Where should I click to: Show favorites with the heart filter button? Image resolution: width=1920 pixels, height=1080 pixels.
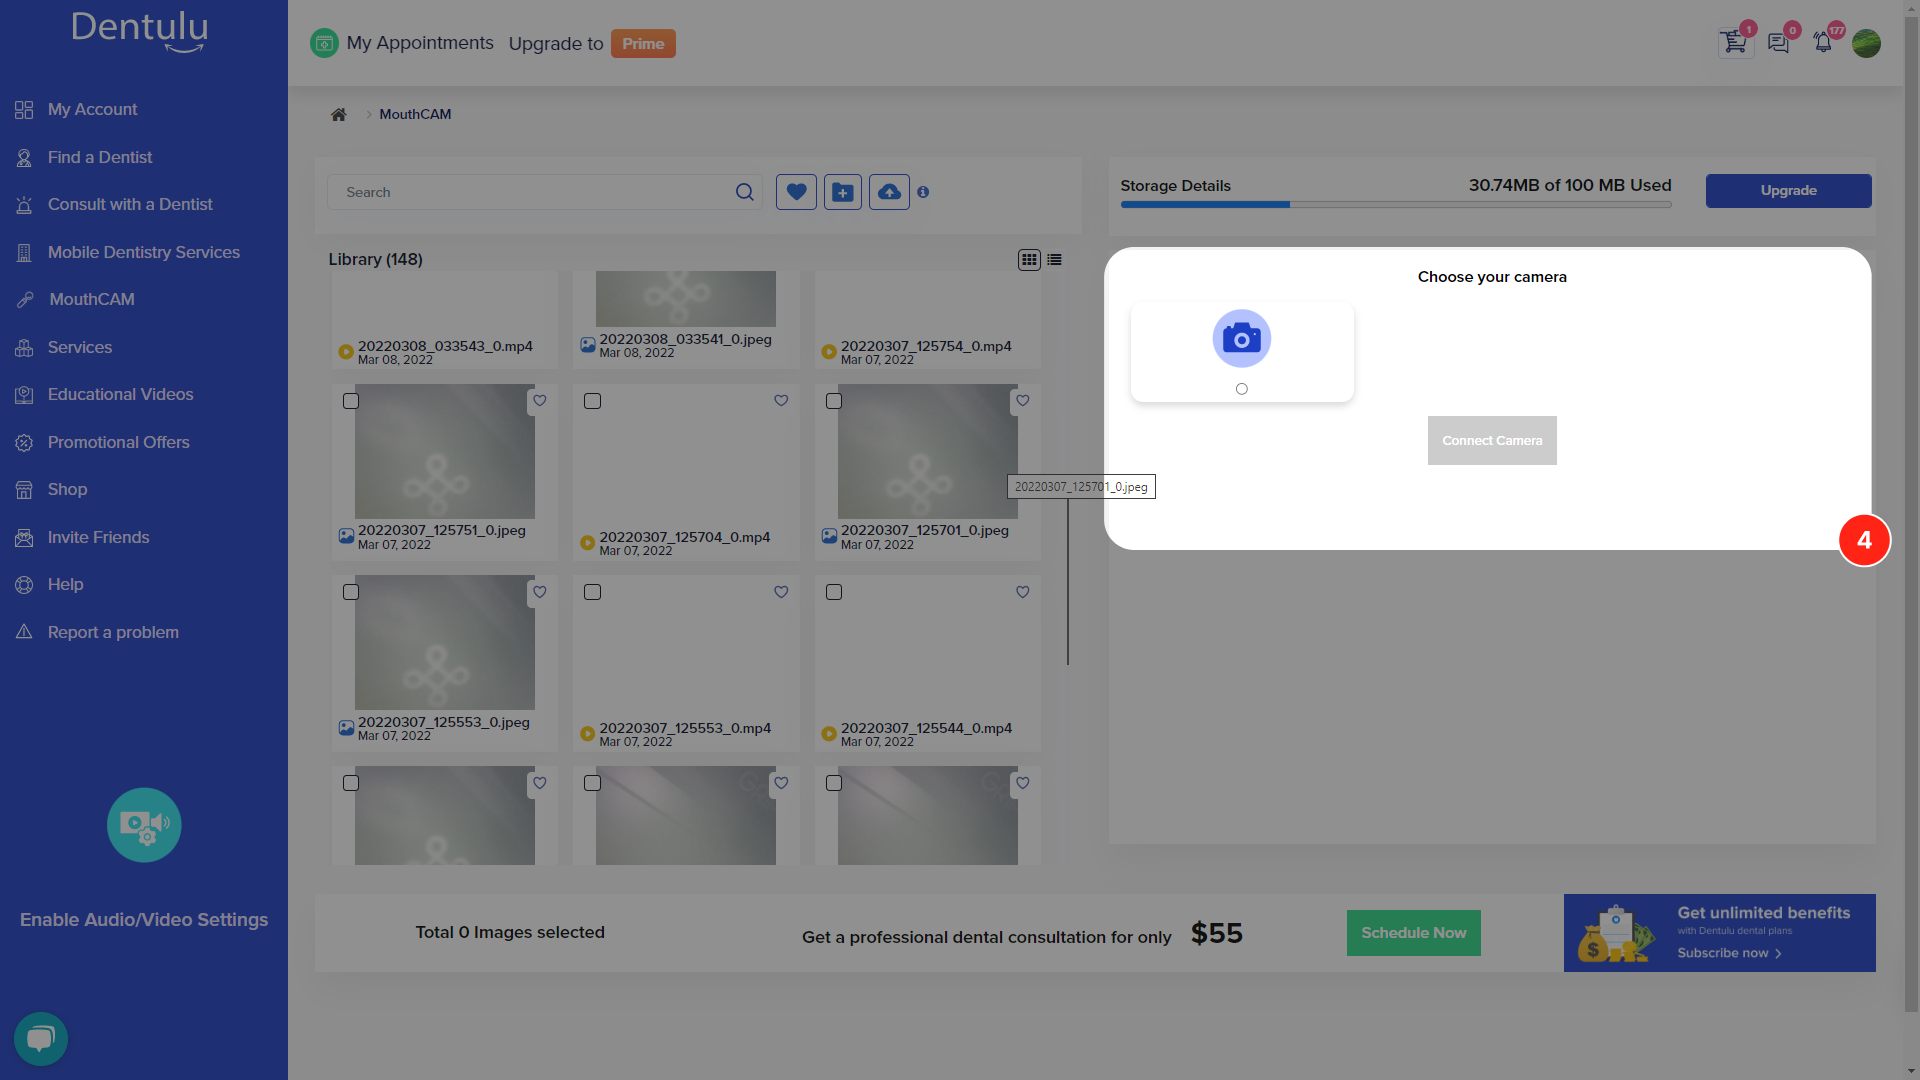coord(796,192)
